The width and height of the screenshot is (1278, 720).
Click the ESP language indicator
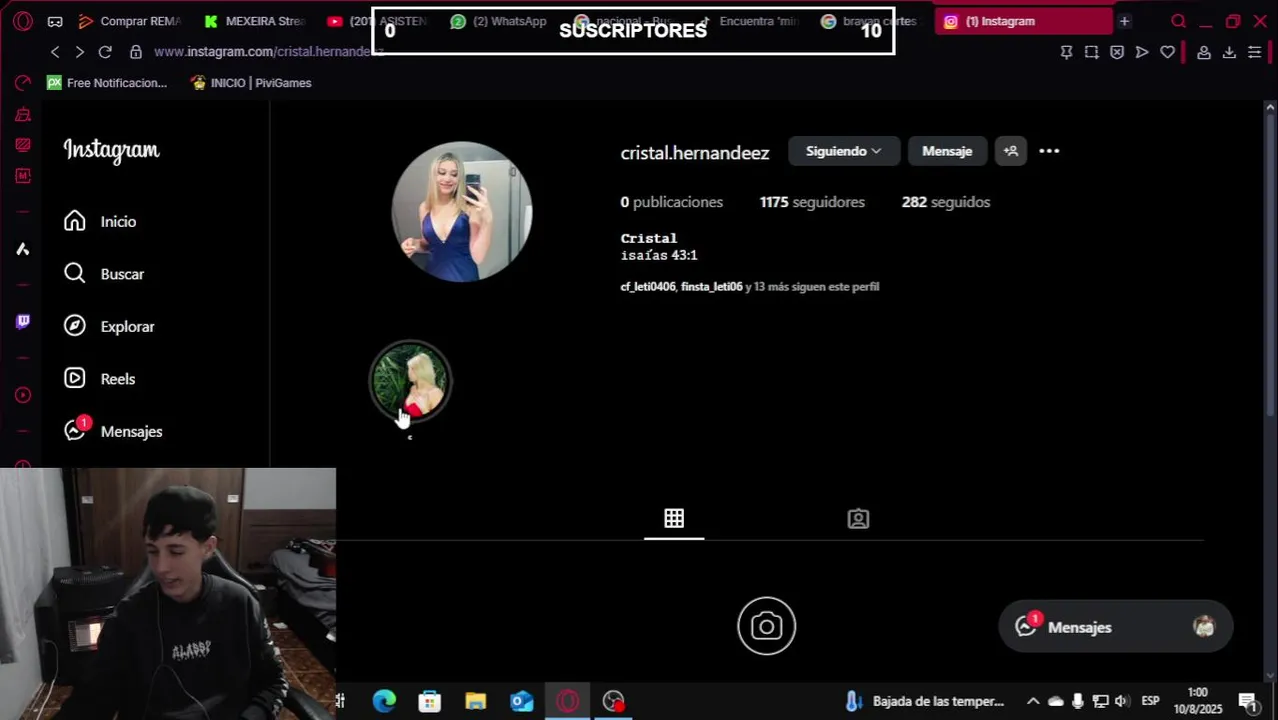1151,701
